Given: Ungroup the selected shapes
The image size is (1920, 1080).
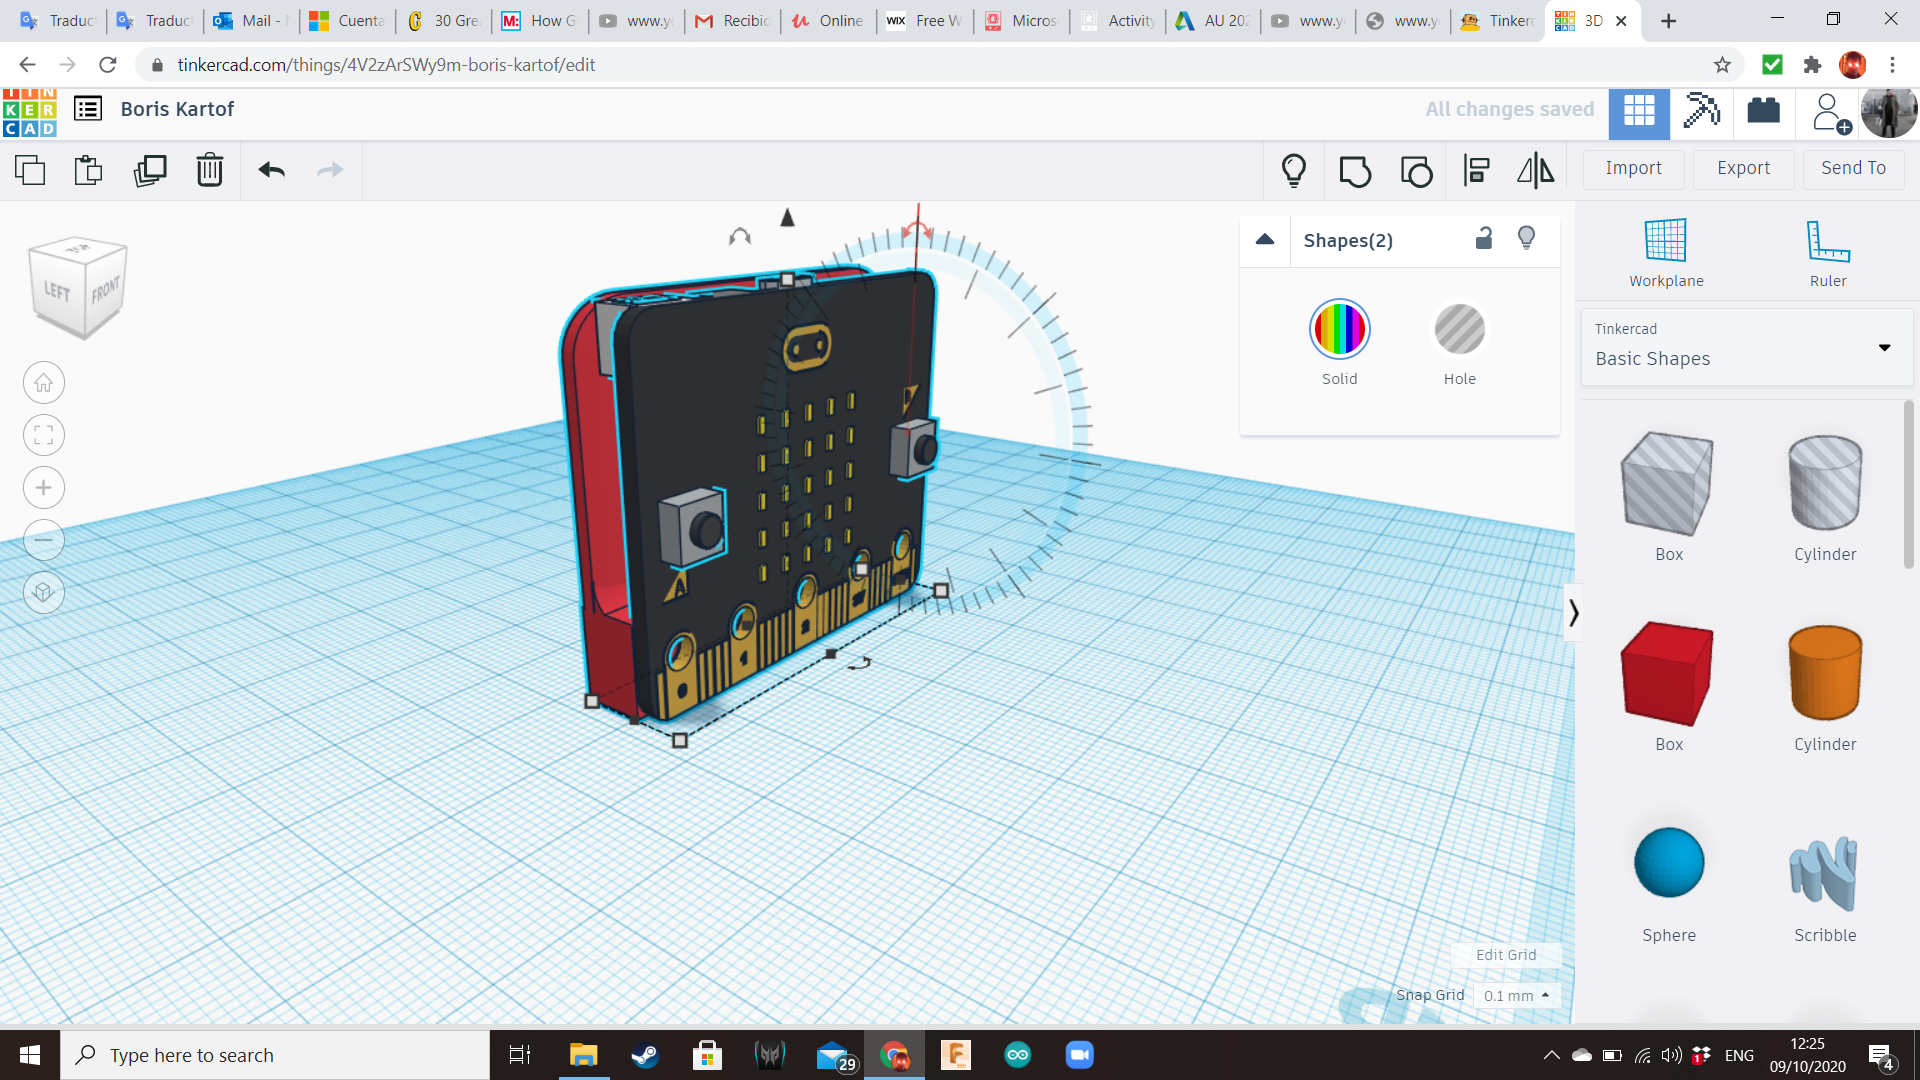Looking at the screenshot, I should 1415,170.
